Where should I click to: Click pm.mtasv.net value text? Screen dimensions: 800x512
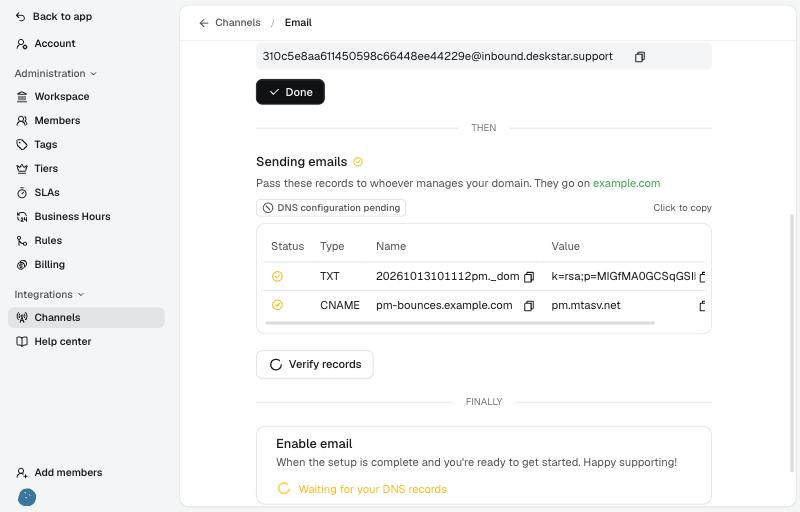coord(586,305)
